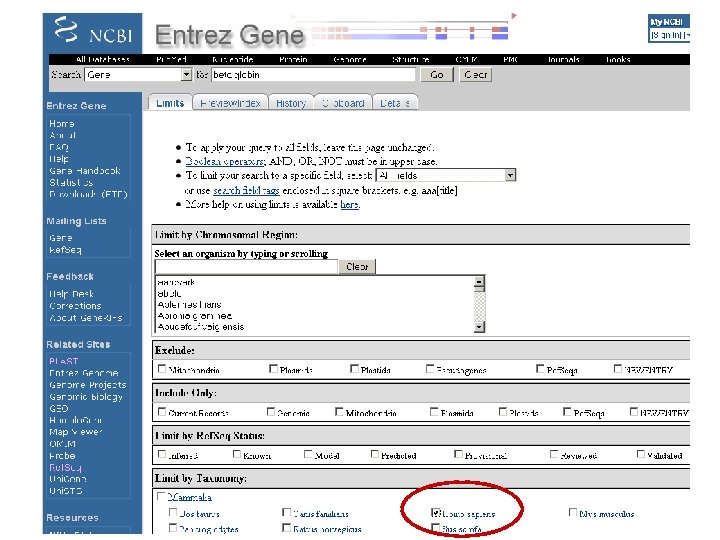The height and width of the screenshot is (540, 720).
Task: Click the organism list scroll up arrow
Action: point(479,282)
